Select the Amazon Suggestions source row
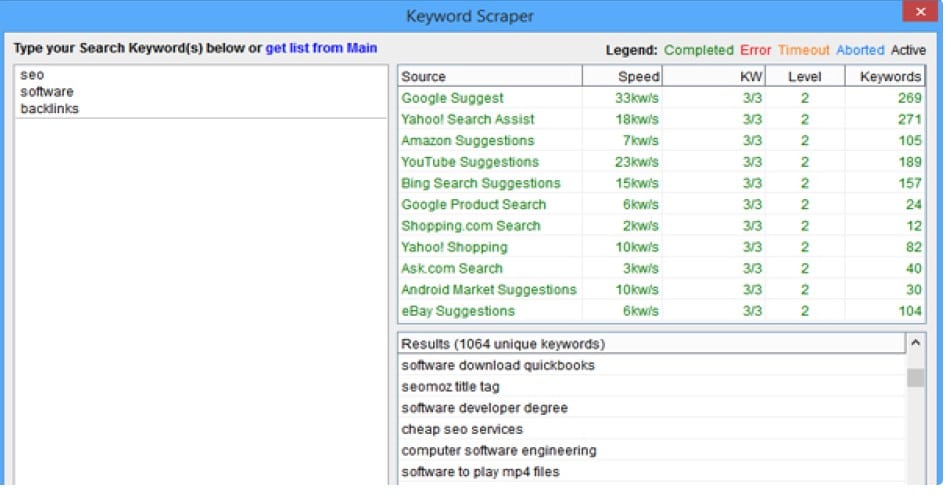Image resolution: width=945 pixels, height=503 pixels. pos(661,140)
